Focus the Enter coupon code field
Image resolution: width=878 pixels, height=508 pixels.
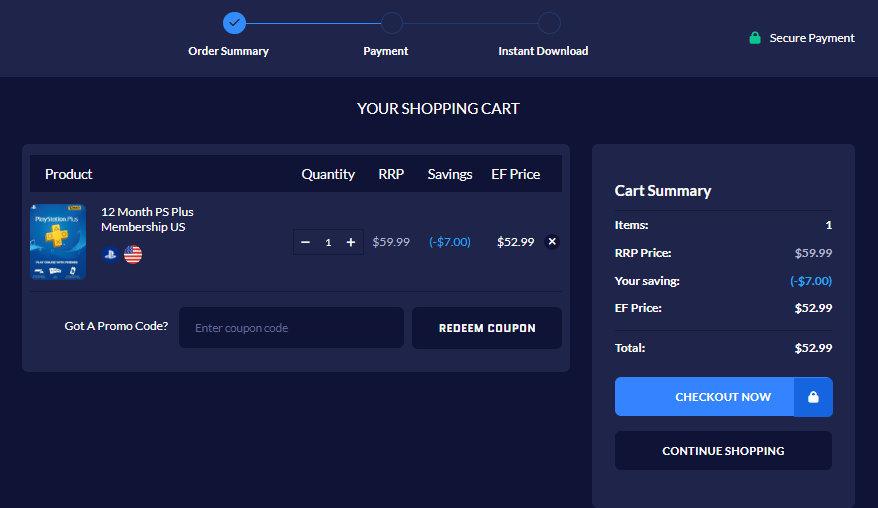(x=291, y=328)
